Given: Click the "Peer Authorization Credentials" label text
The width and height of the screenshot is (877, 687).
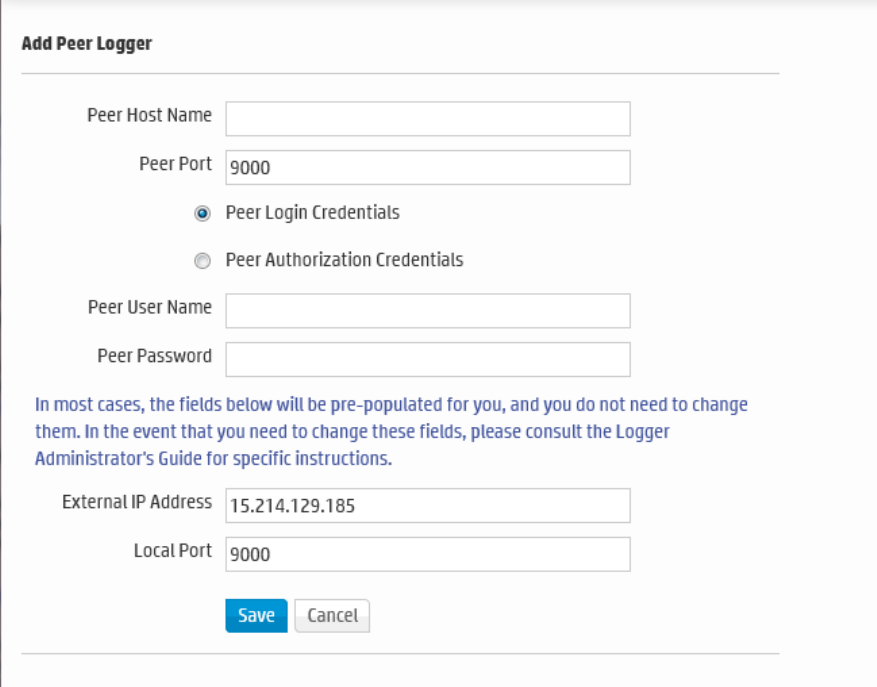Looking at the screenshot, I should pyautogui.click(x=344, y=260).
